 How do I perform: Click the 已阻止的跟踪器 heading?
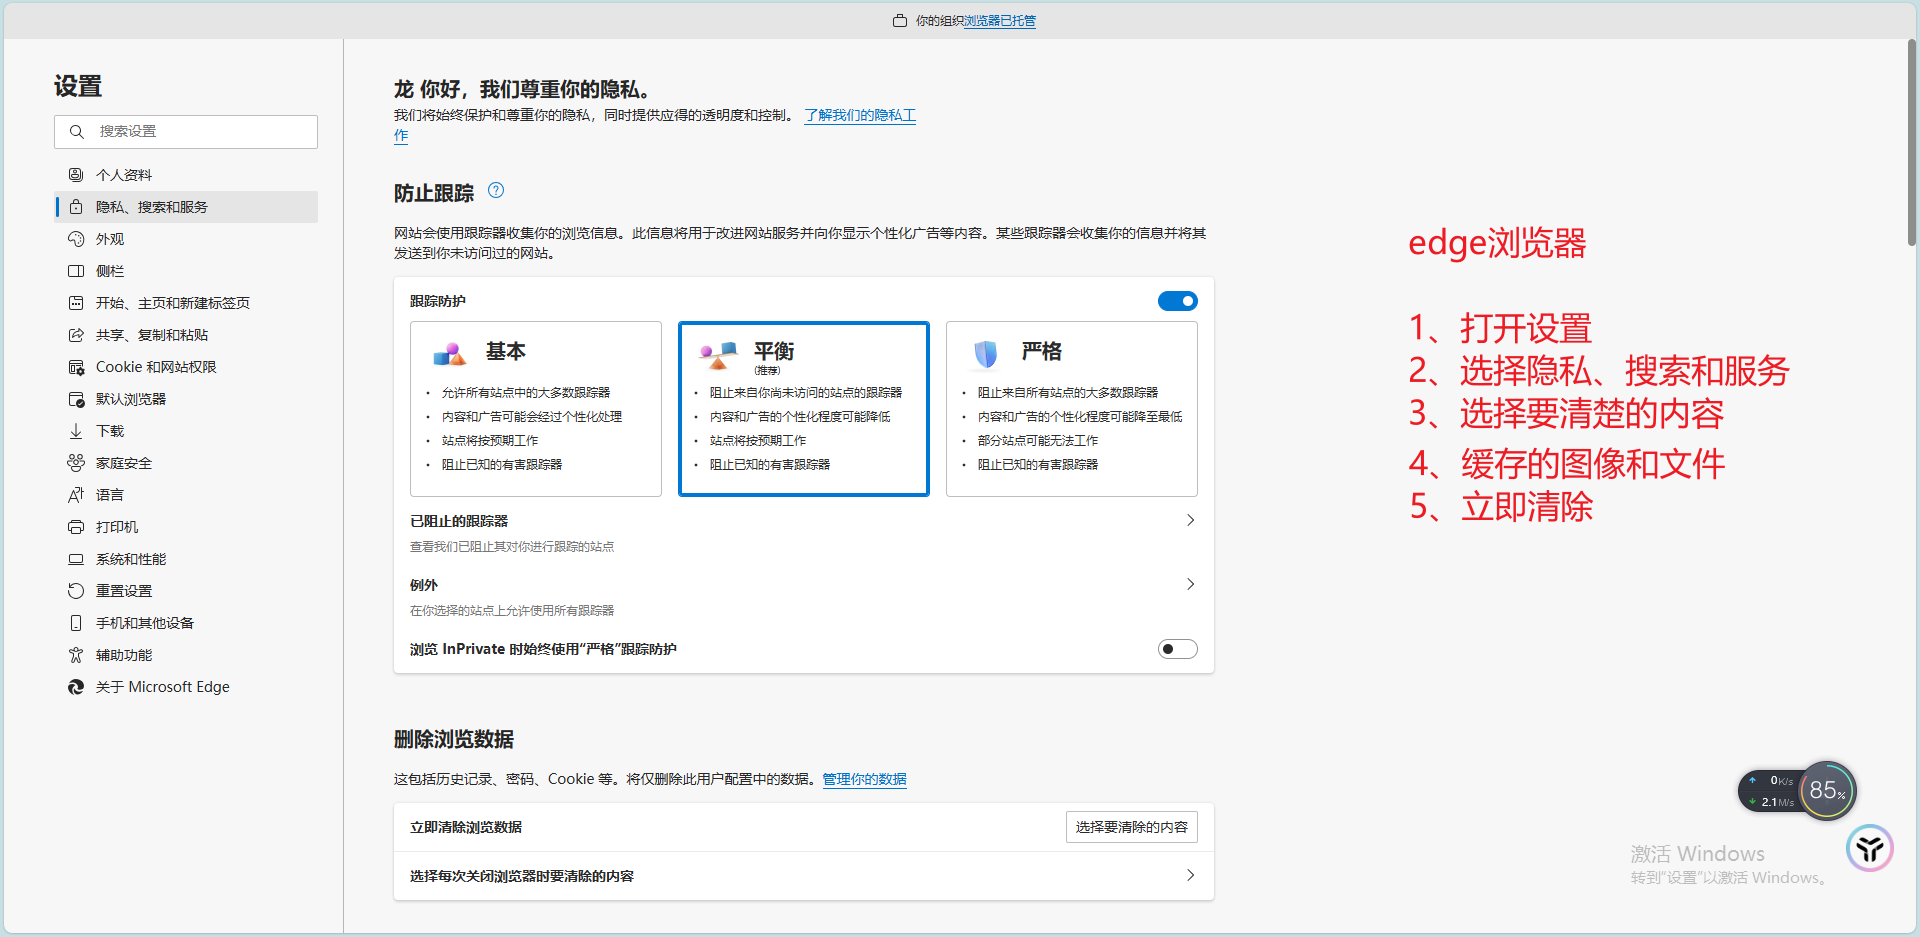pos(459,521)
